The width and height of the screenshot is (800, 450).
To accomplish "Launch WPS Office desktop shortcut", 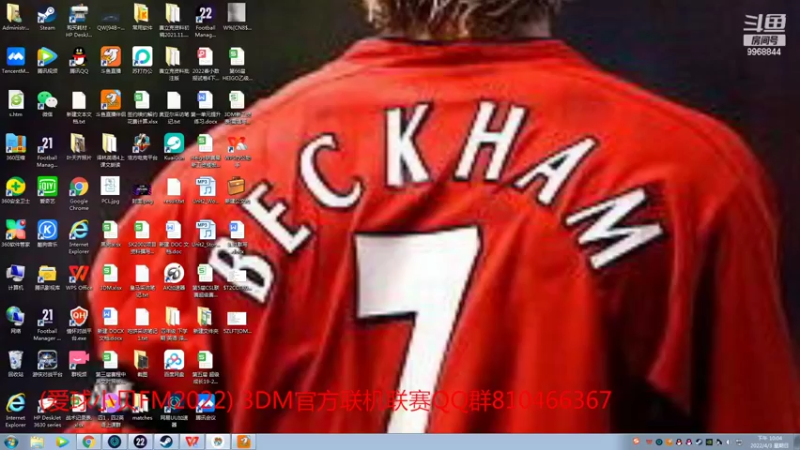I will click(79, 277).
